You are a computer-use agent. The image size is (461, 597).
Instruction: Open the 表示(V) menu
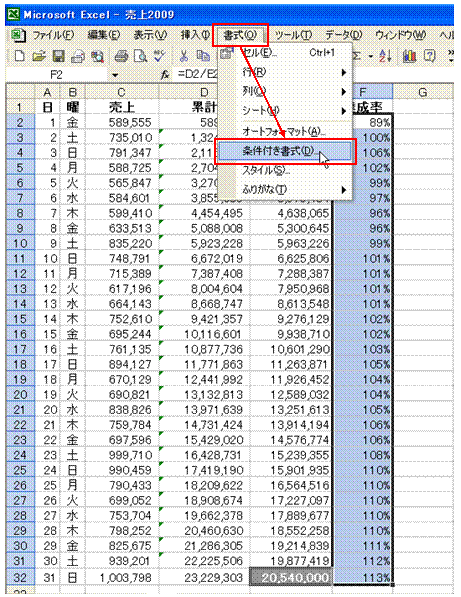pyautogui.click(x=150, y=35)
